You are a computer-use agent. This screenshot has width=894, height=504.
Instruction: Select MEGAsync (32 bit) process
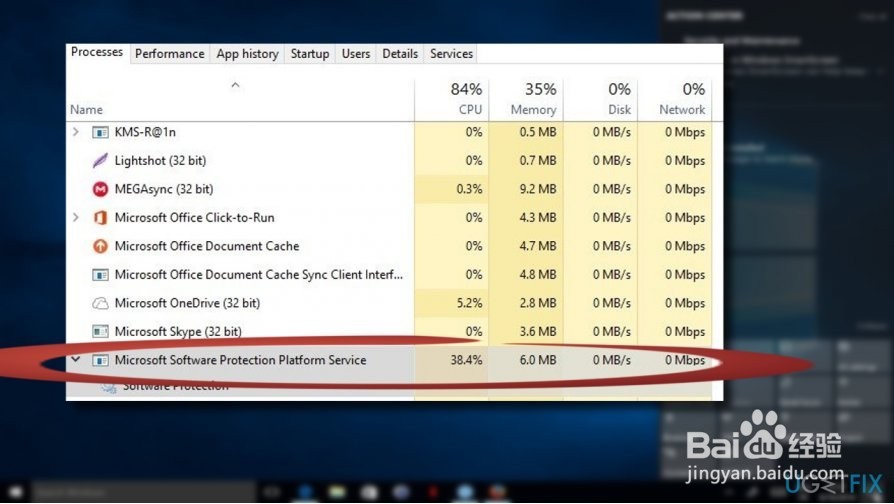click(x=389, y=189)
